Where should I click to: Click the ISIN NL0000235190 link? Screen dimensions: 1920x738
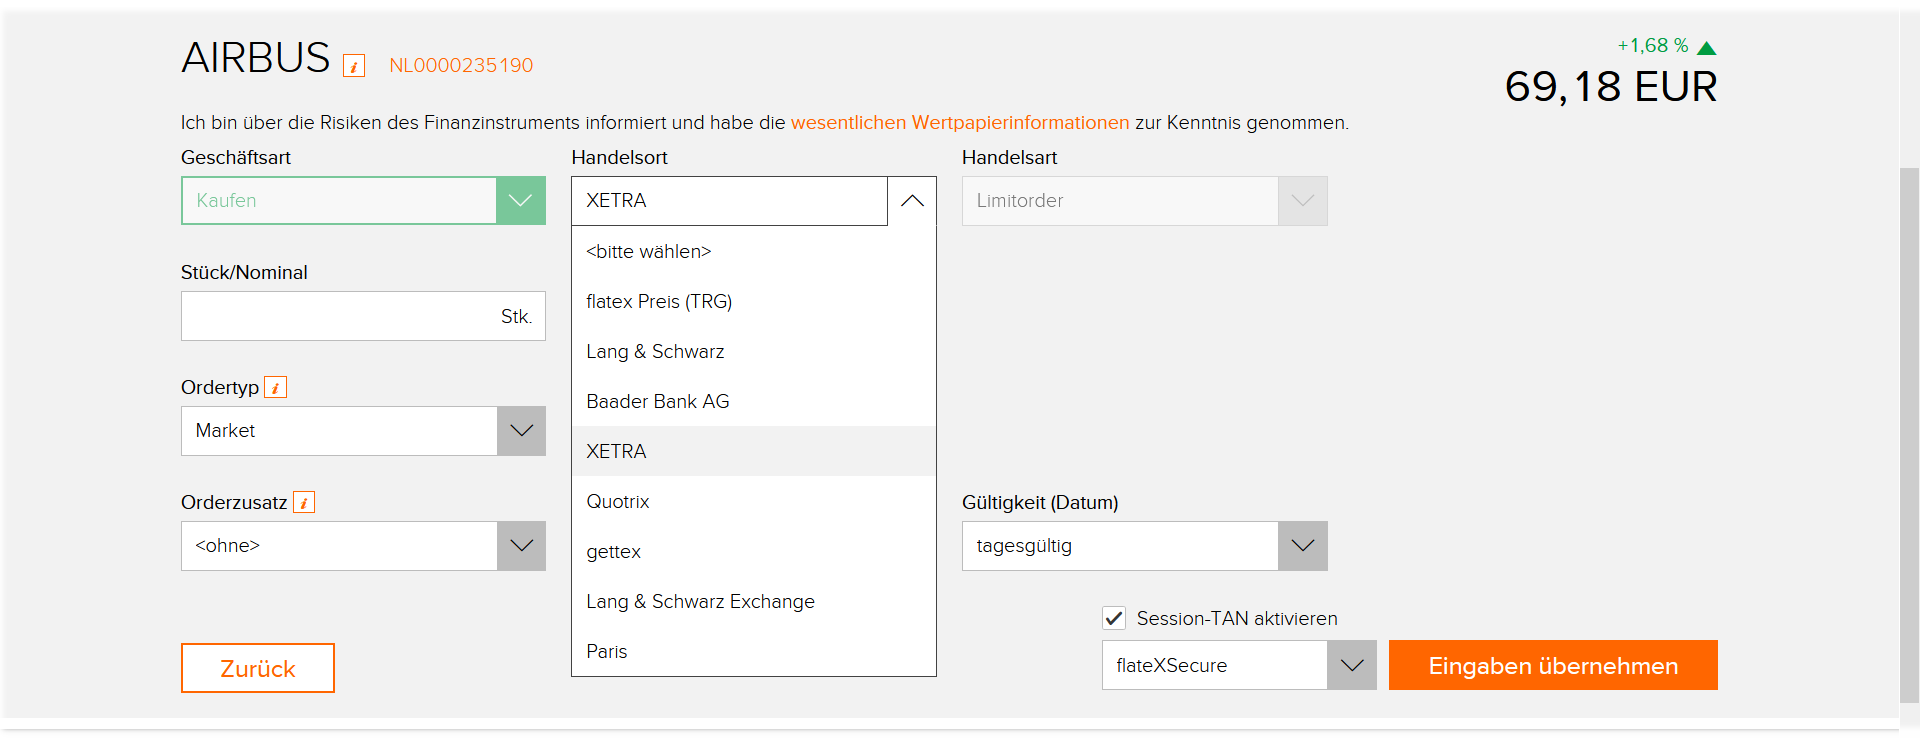[x=461, y=65]
